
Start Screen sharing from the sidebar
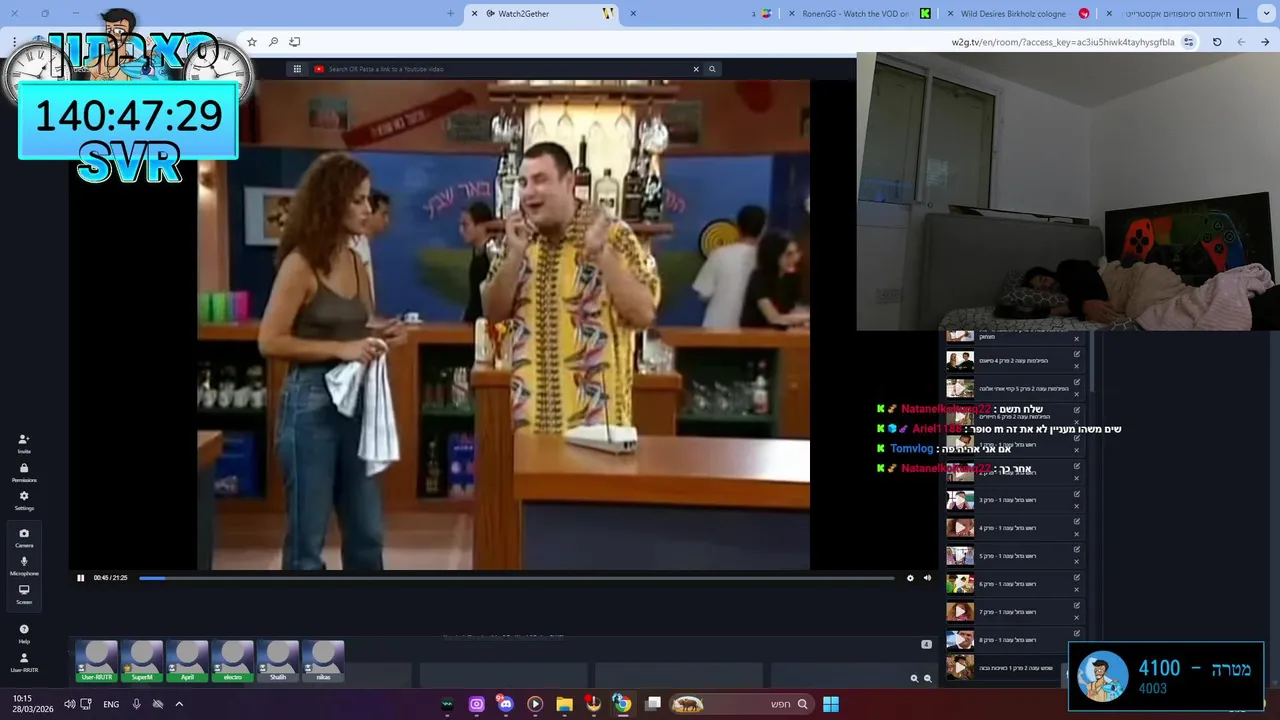[x=24, y=594]
